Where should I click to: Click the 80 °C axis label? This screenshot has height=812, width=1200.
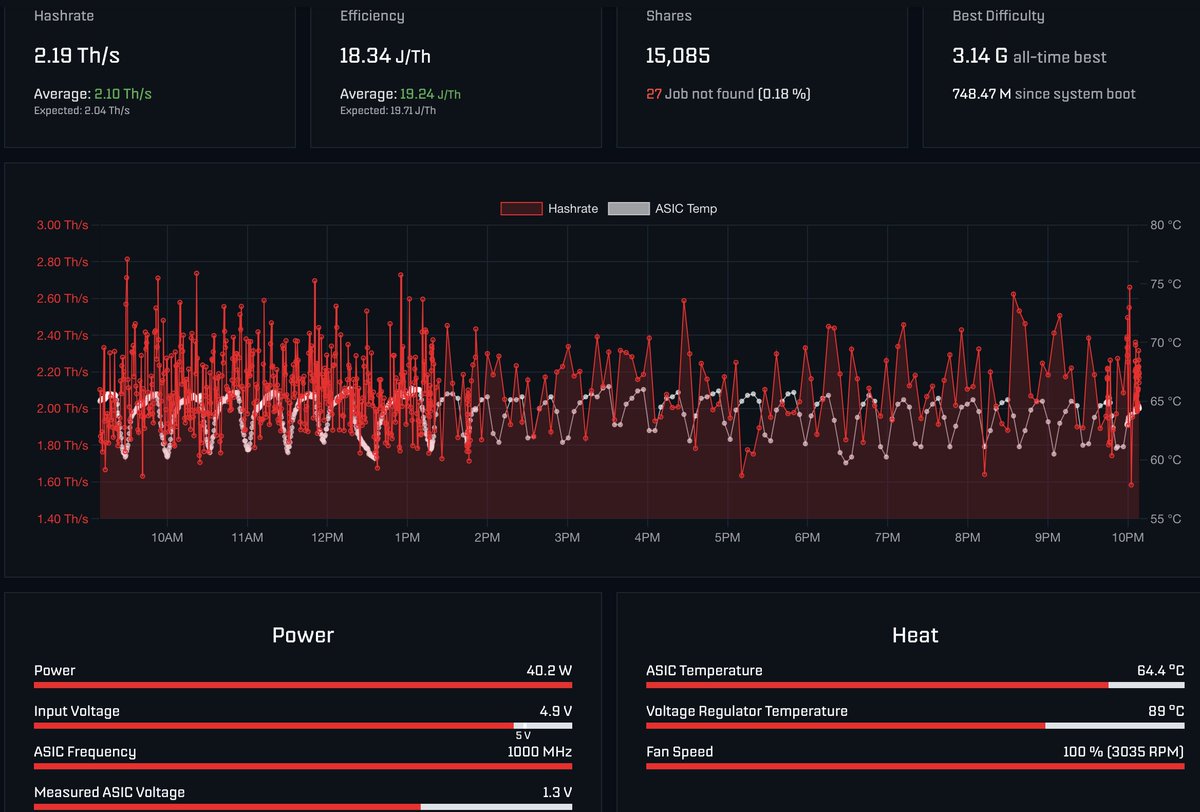tap(1167, 225)
